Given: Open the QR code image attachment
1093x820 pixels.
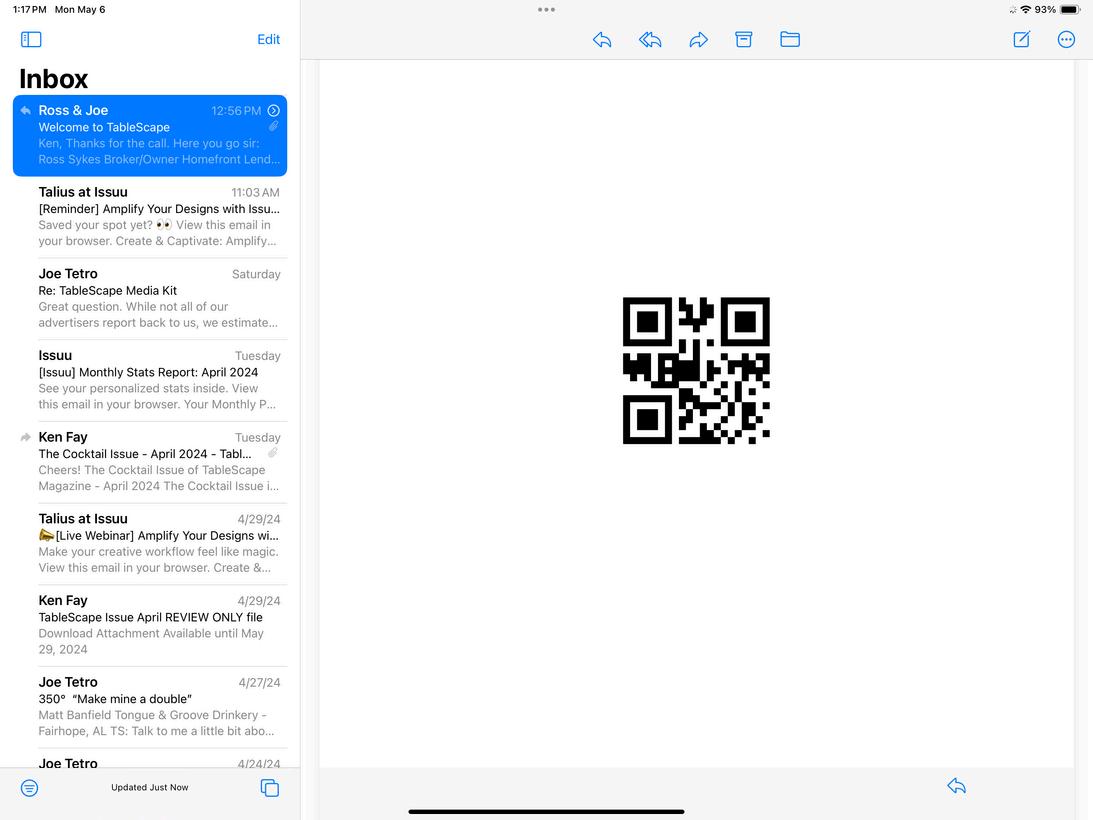Looking at the screenshot, I should click(x=696, y=370).
